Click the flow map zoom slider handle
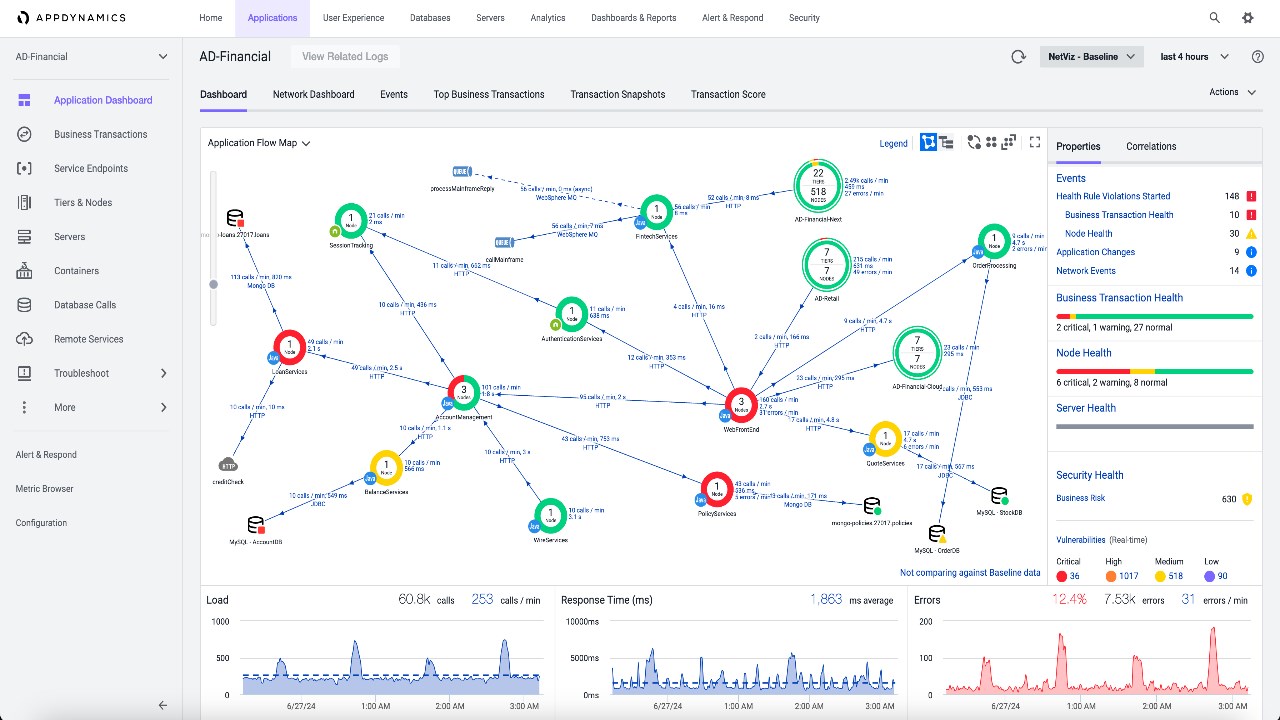 pyautogui.click(x=212, y=284)
